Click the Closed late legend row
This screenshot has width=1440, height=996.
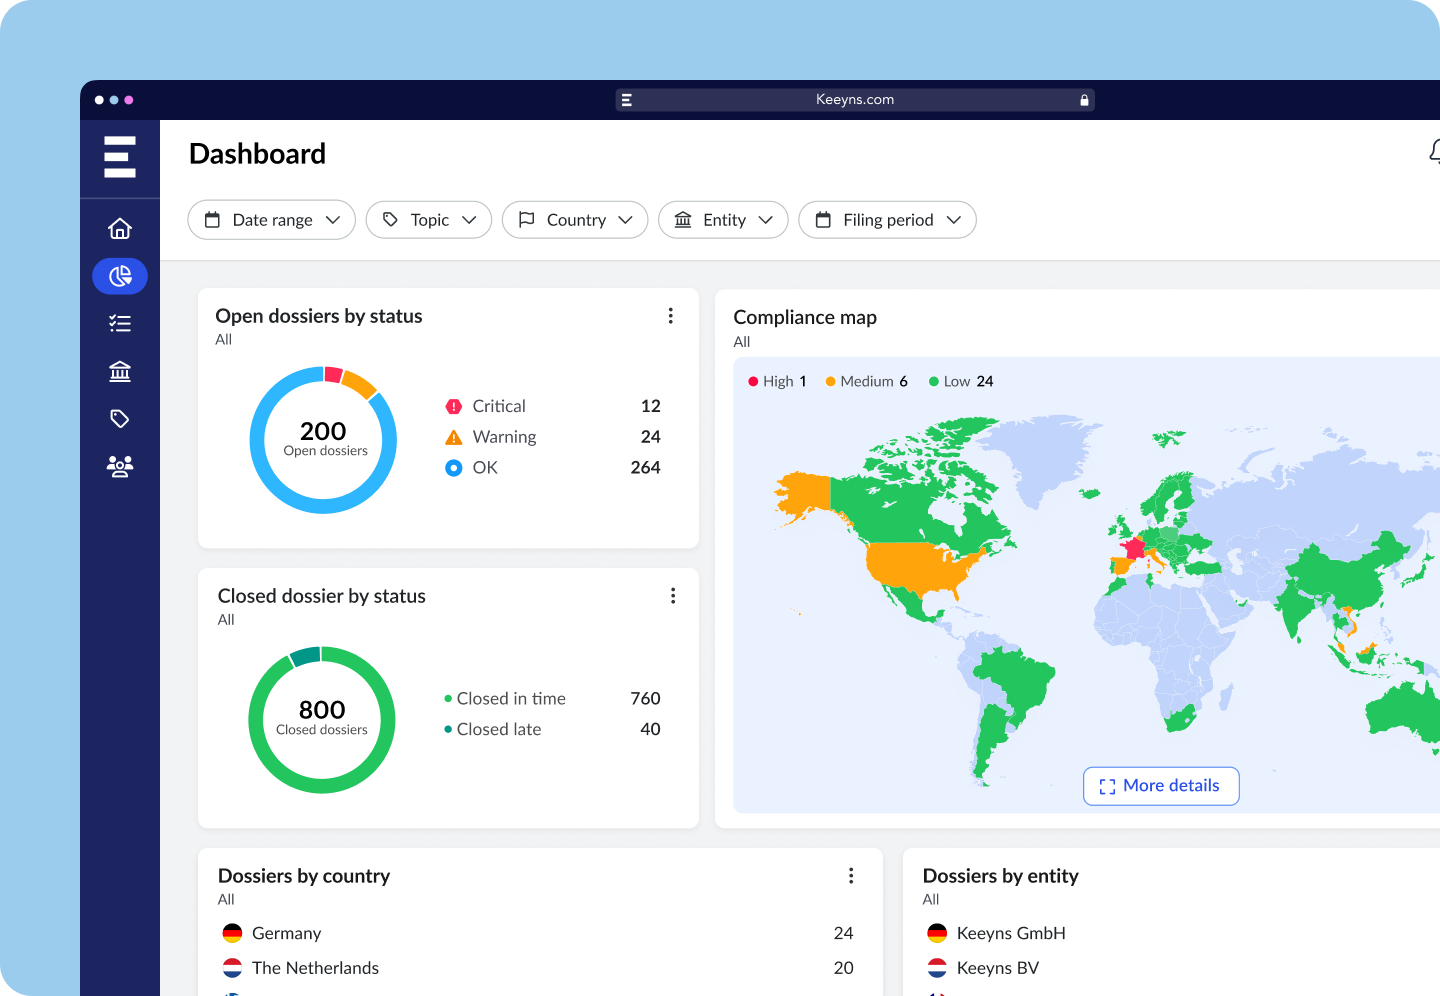552,730
